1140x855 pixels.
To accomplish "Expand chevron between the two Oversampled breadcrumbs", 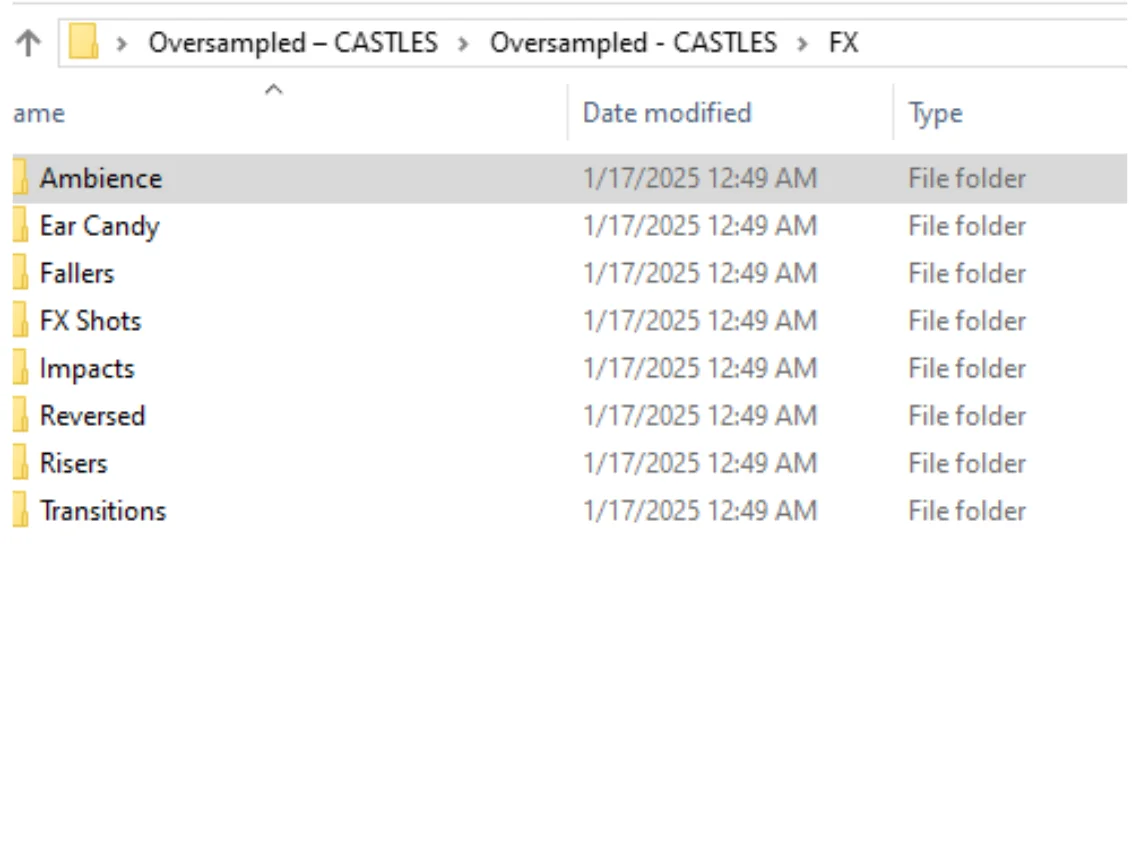I will (x=463, y=44).
